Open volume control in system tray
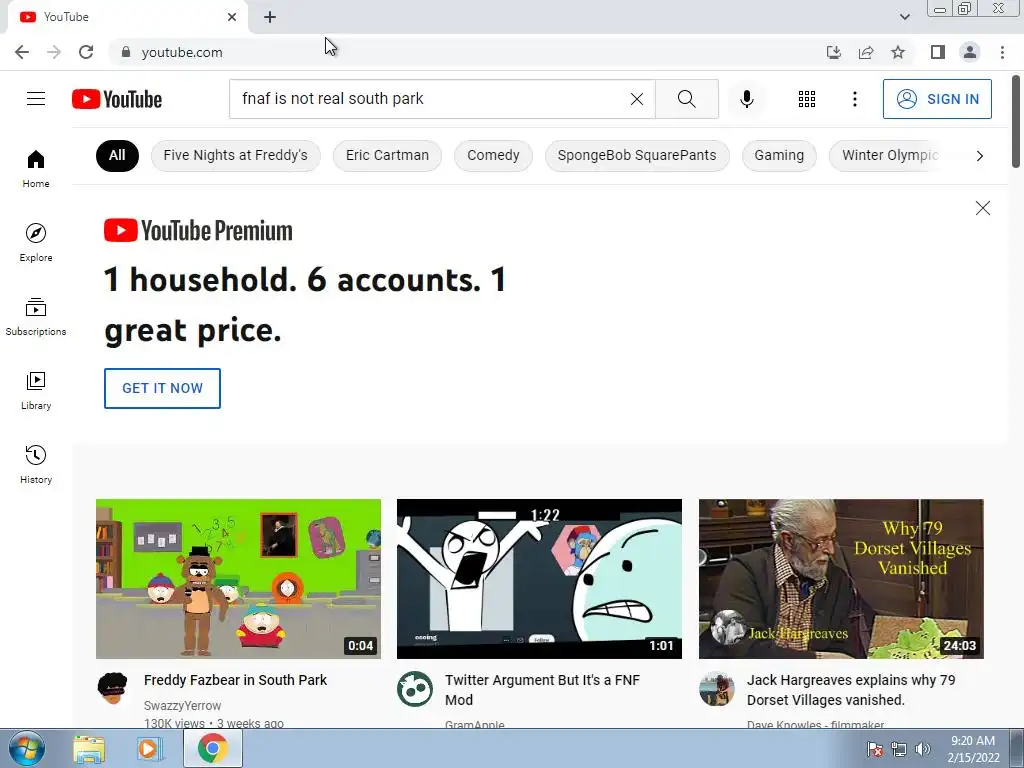1024x768 pixels. pyautogui.click(x=923, y=749)
